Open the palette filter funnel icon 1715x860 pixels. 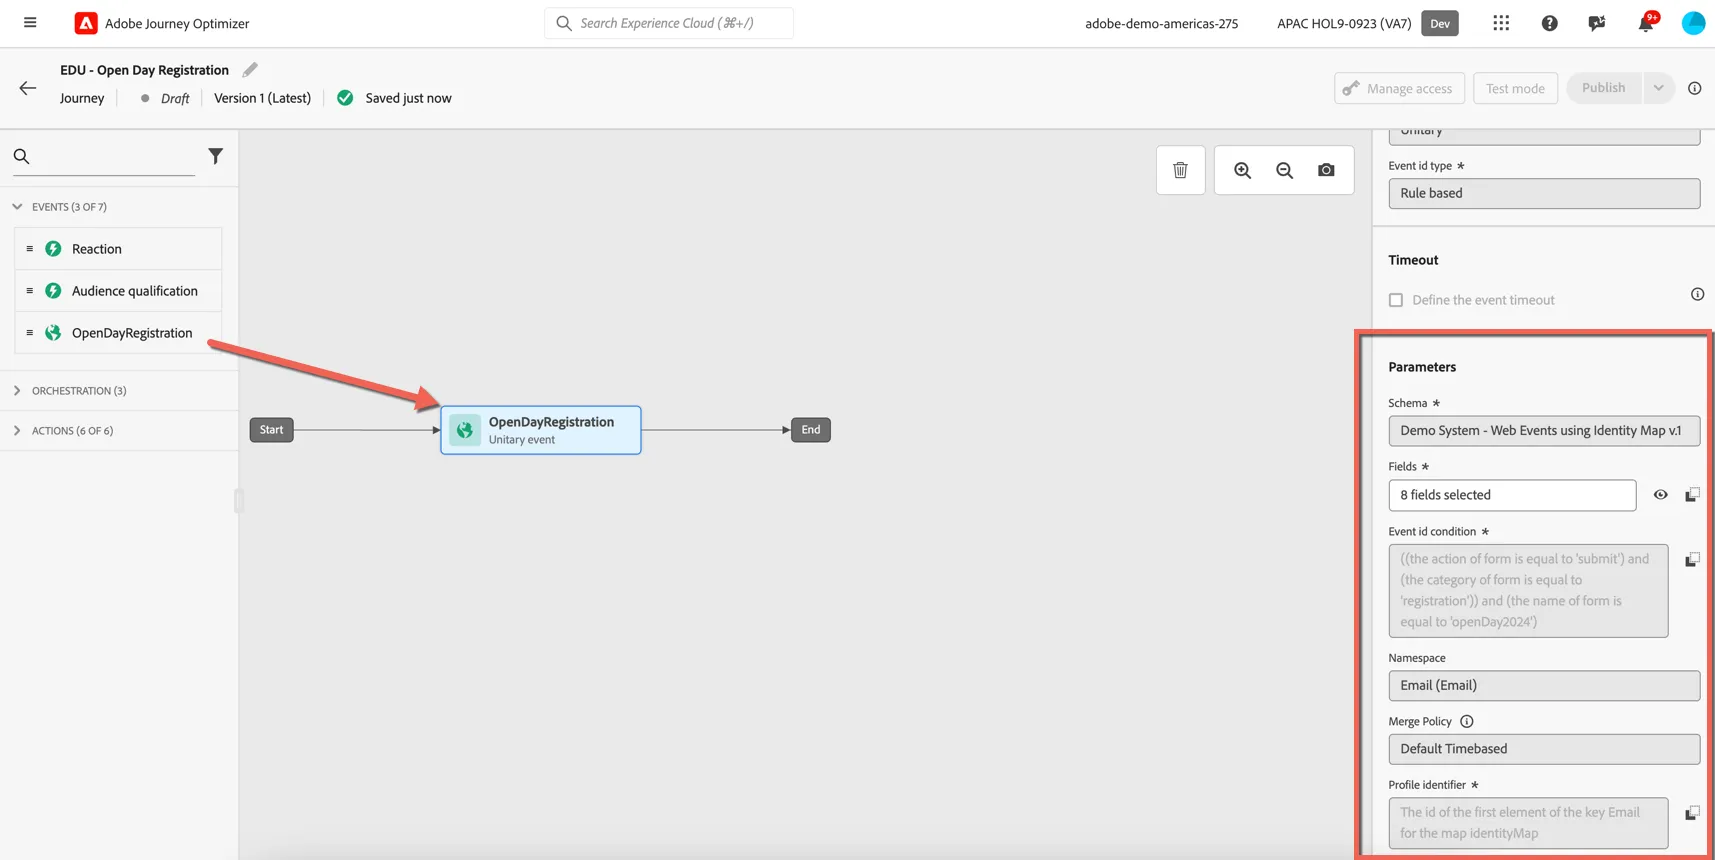click(x=215, y=156)
